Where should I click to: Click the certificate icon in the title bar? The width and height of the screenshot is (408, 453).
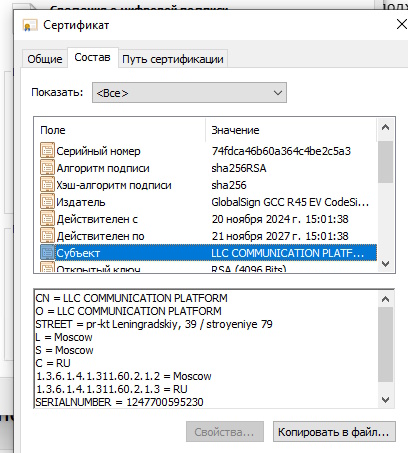click(x=30, y=25)
